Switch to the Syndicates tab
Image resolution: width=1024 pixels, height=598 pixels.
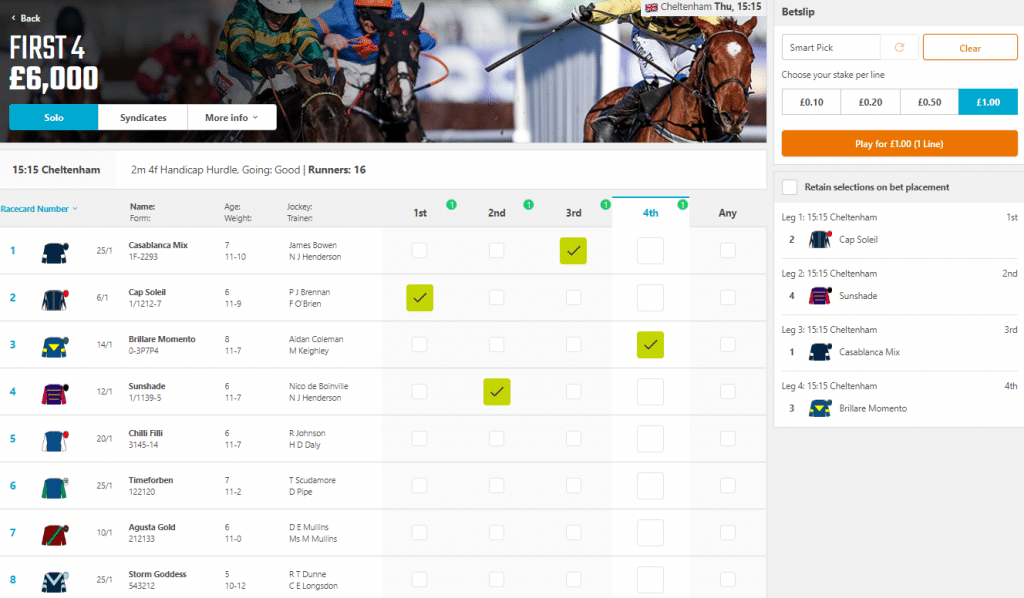(143, 116)
